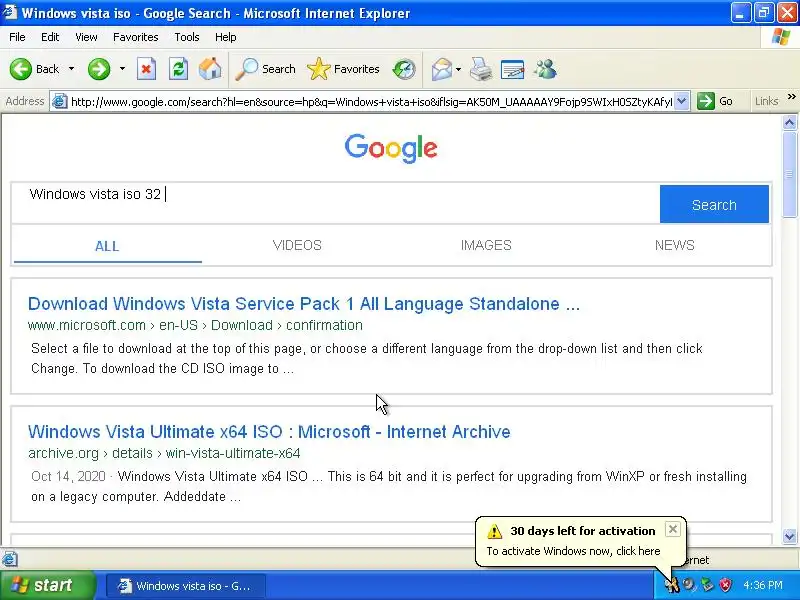The width and height of the screenshot is (800, 600).
Task: Switch to the IMAGES tab
Action: (x=486, y=245)
